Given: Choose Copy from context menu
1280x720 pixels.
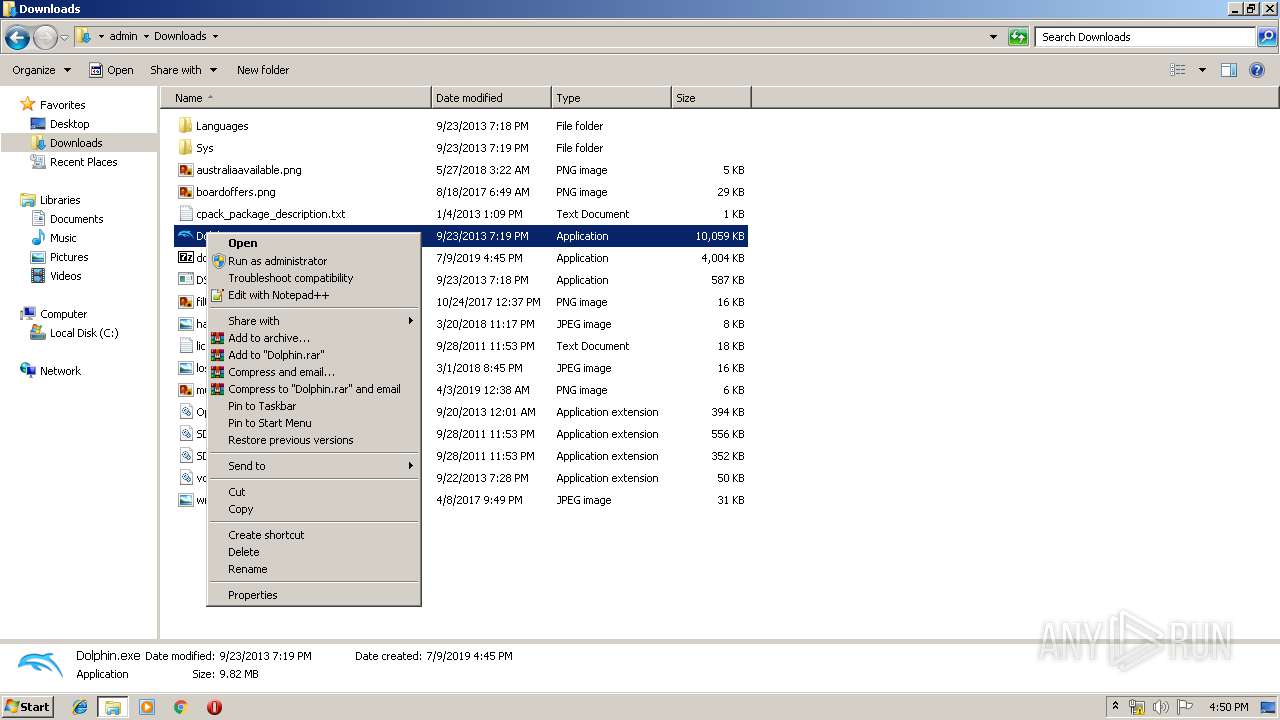Looking at the screenshot, I should pyautogui.click(x=313, y=509).
